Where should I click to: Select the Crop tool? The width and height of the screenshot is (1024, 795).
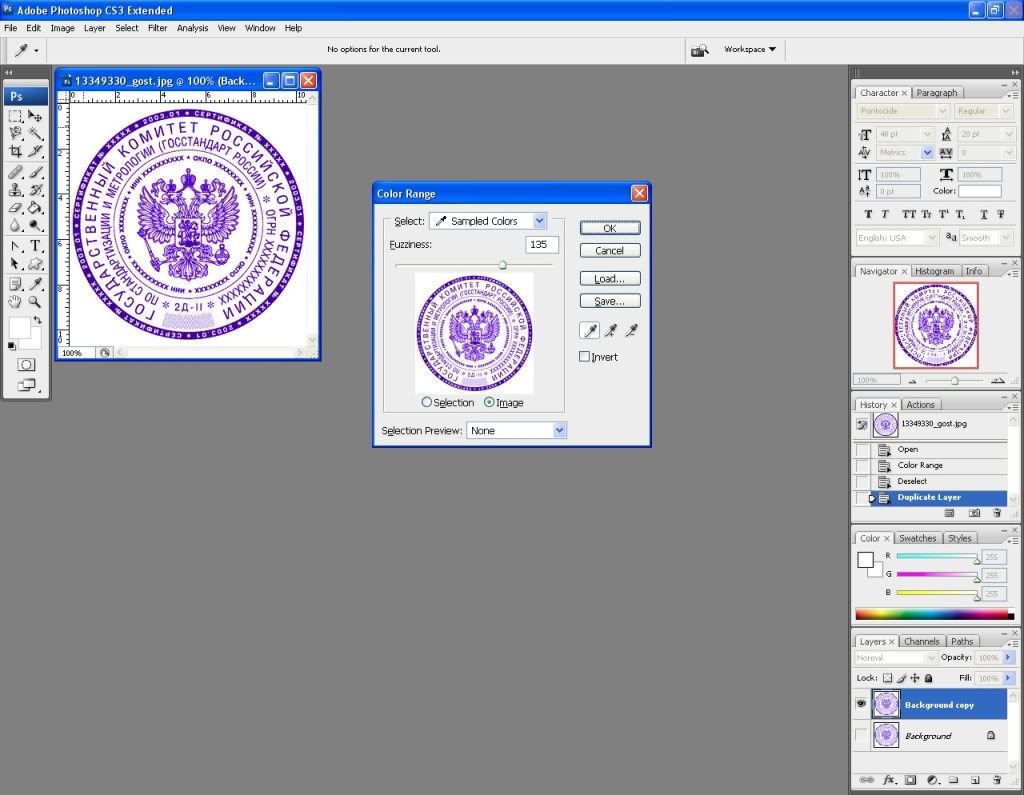click(x=15, y=152)
